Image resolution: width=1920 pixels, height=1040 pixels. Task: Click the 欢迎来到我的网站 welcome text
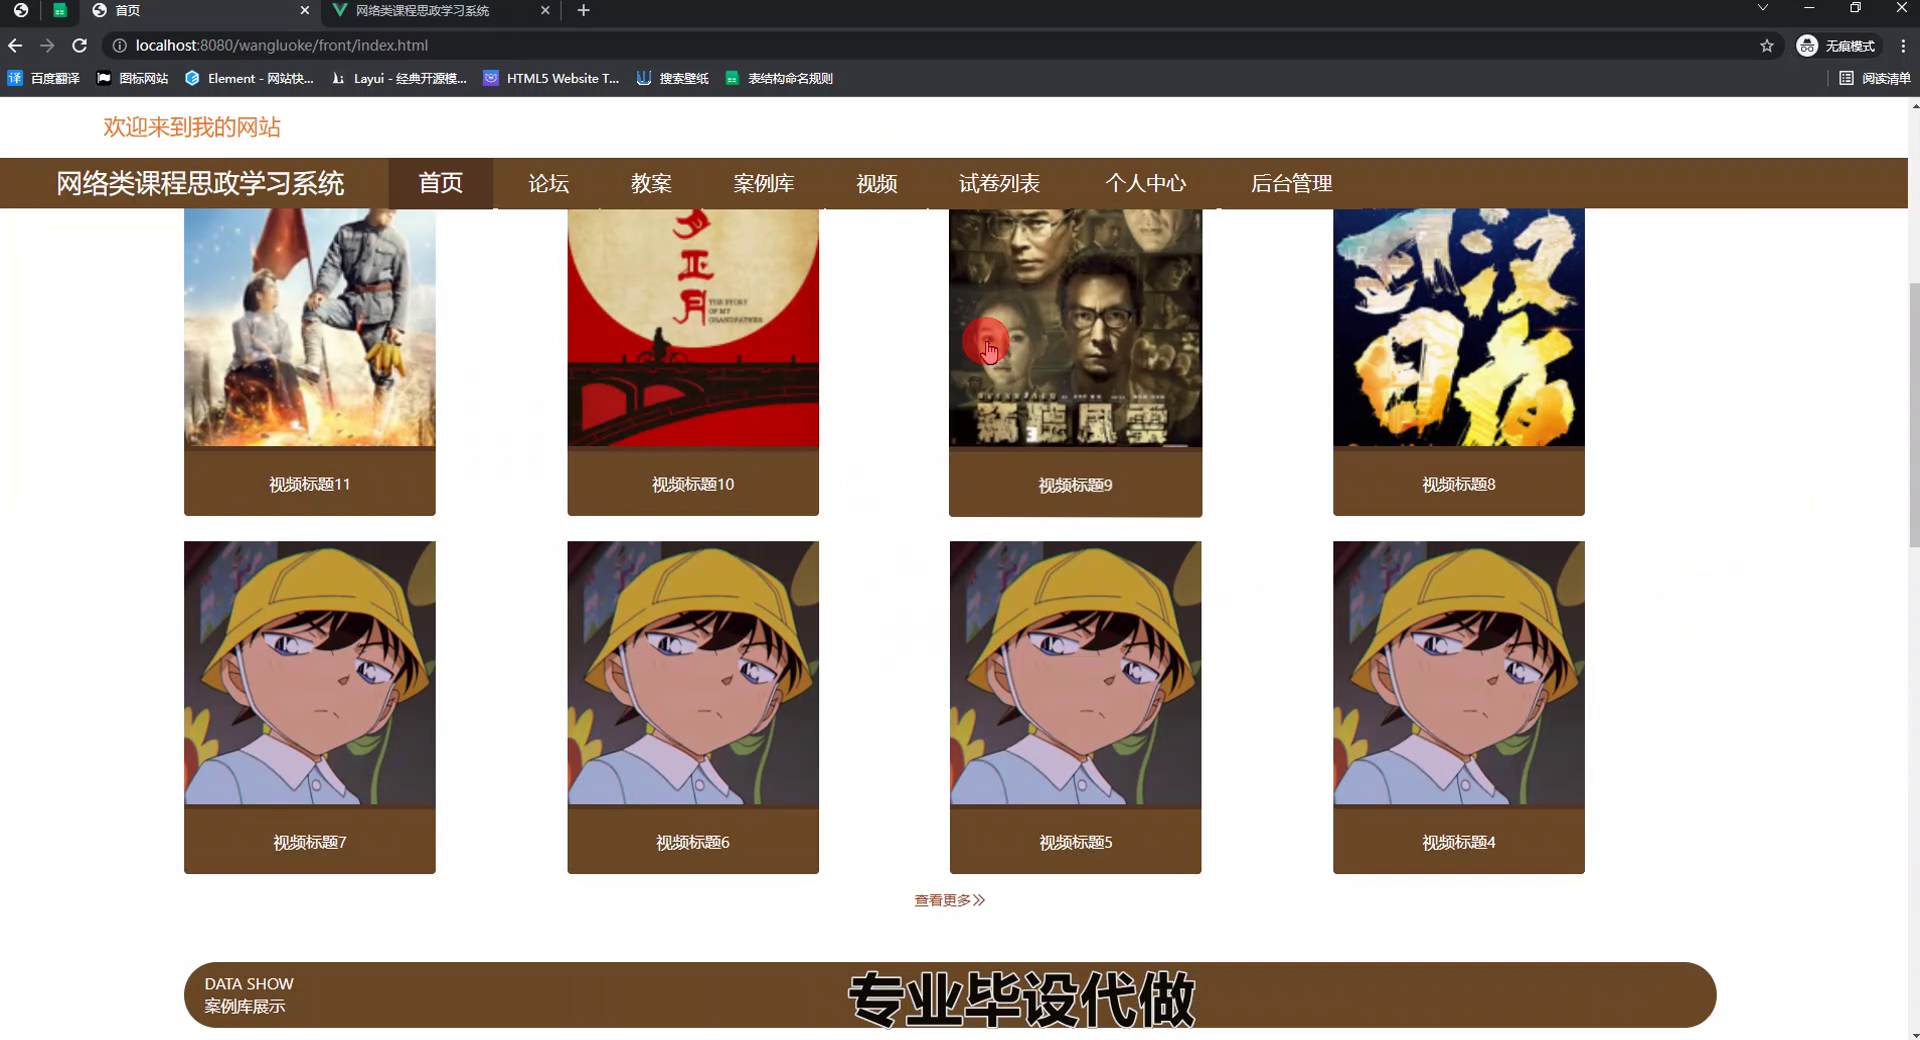pyautogui.click(x=192, y=127)
